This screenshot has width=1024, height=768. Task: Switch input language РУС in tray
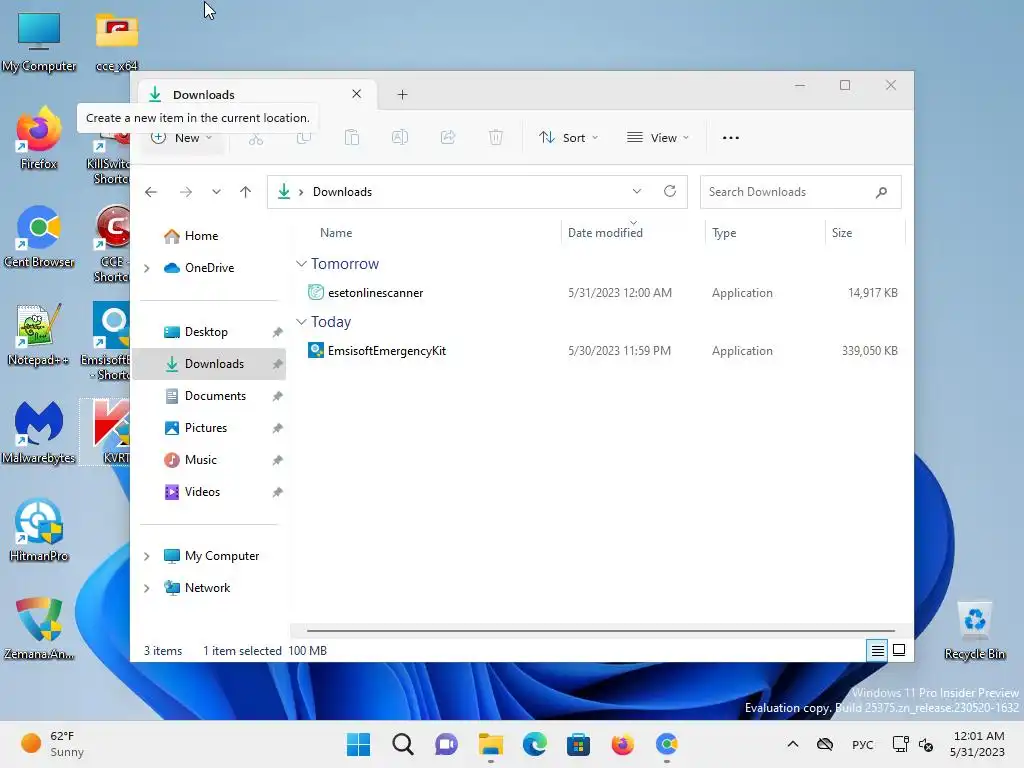pos(863,744)
